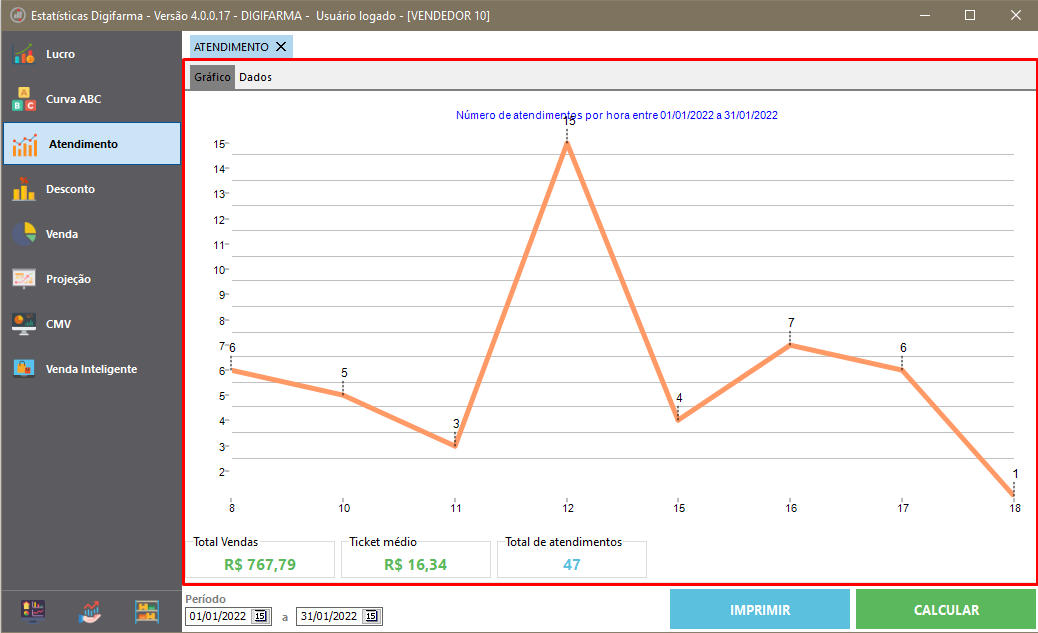Click the dashboard monitor icon at bottom left
Viewport: 1038px width, 633px height.
click(34, 611)
